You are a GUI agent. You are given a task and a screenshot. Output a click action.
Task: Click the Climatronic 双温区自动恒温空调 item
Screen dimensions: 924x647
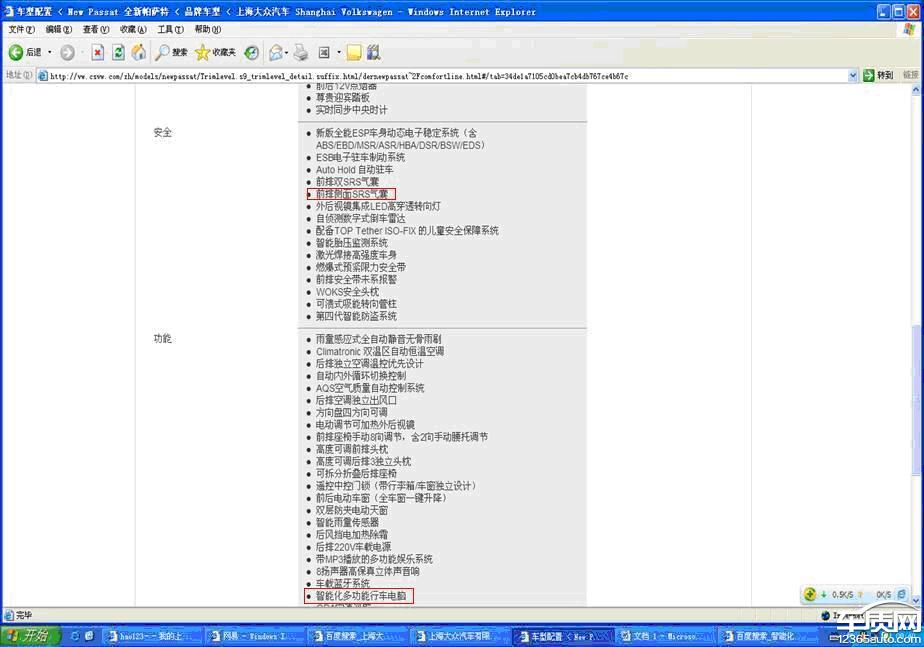coord(380,351)
